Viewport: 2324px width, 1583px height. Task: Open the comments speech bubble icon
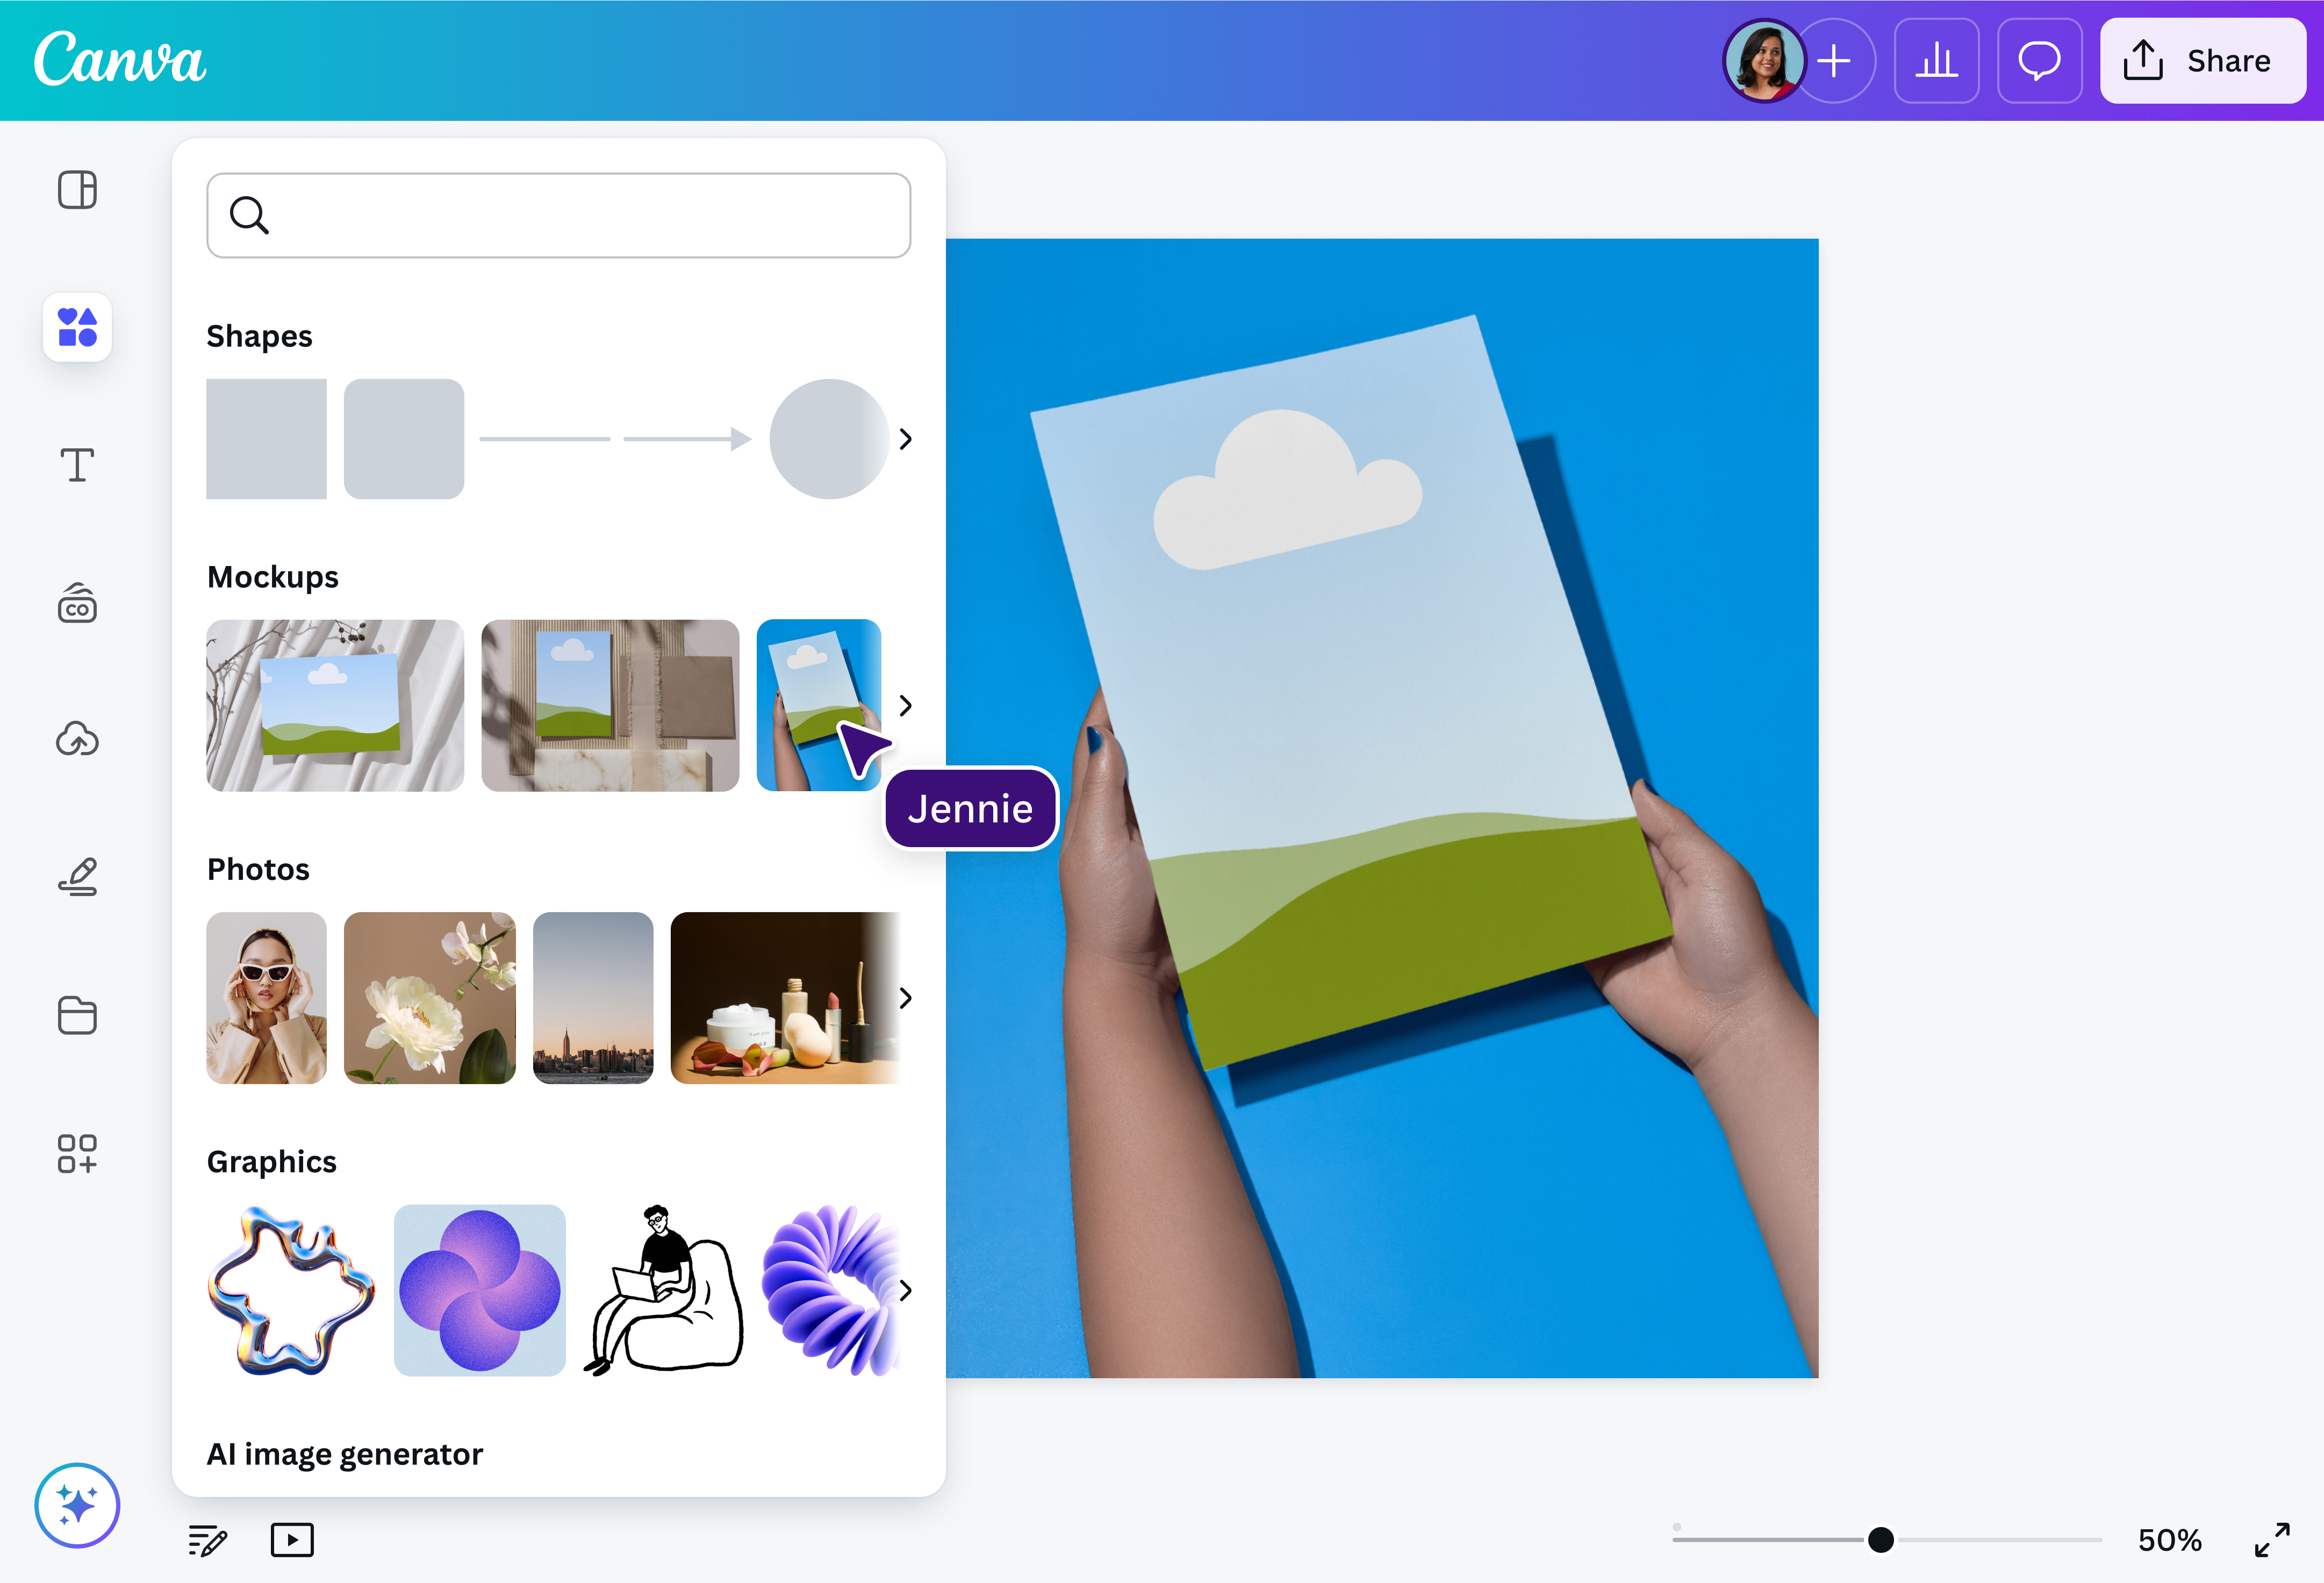click(x=2039, y=60)
